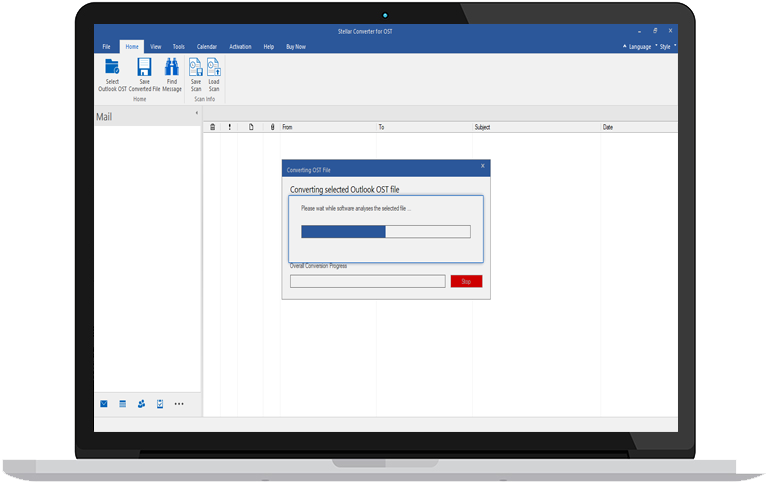Open the Calendar ribbon tab
This screenshot has height=488, width=772.
(207, 47)
